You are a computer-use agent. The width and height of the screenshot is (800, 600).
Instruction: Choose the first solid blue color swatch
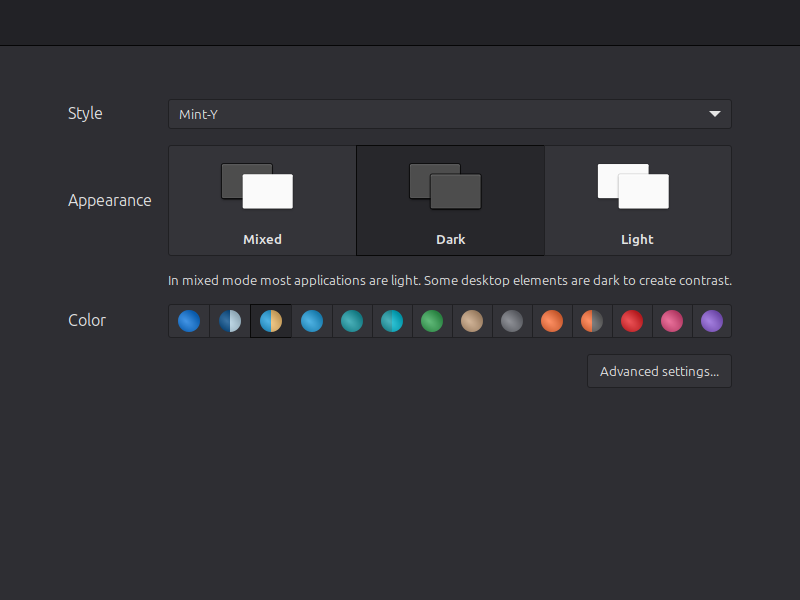[x=189, y=321]
